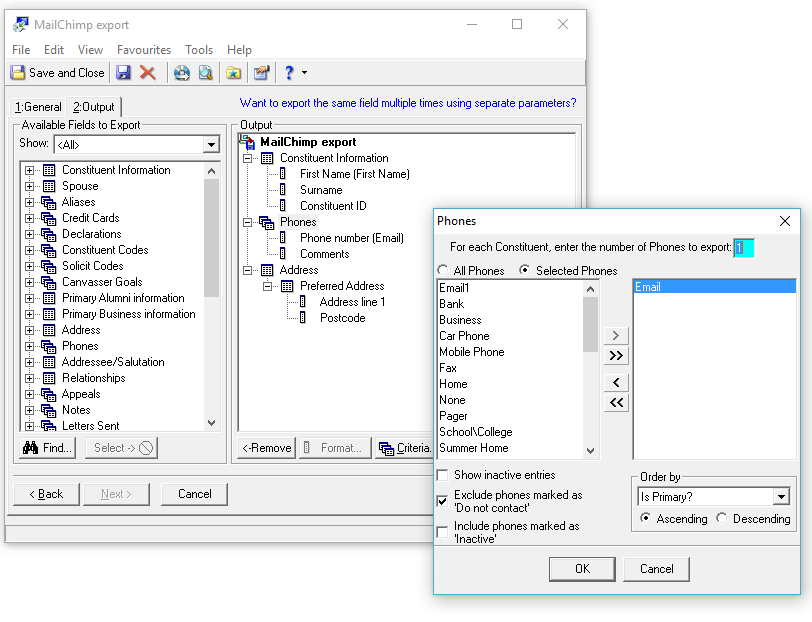
Task: Open the dropdown arrow beside the help icon
Action: click(x=304, y=73)
